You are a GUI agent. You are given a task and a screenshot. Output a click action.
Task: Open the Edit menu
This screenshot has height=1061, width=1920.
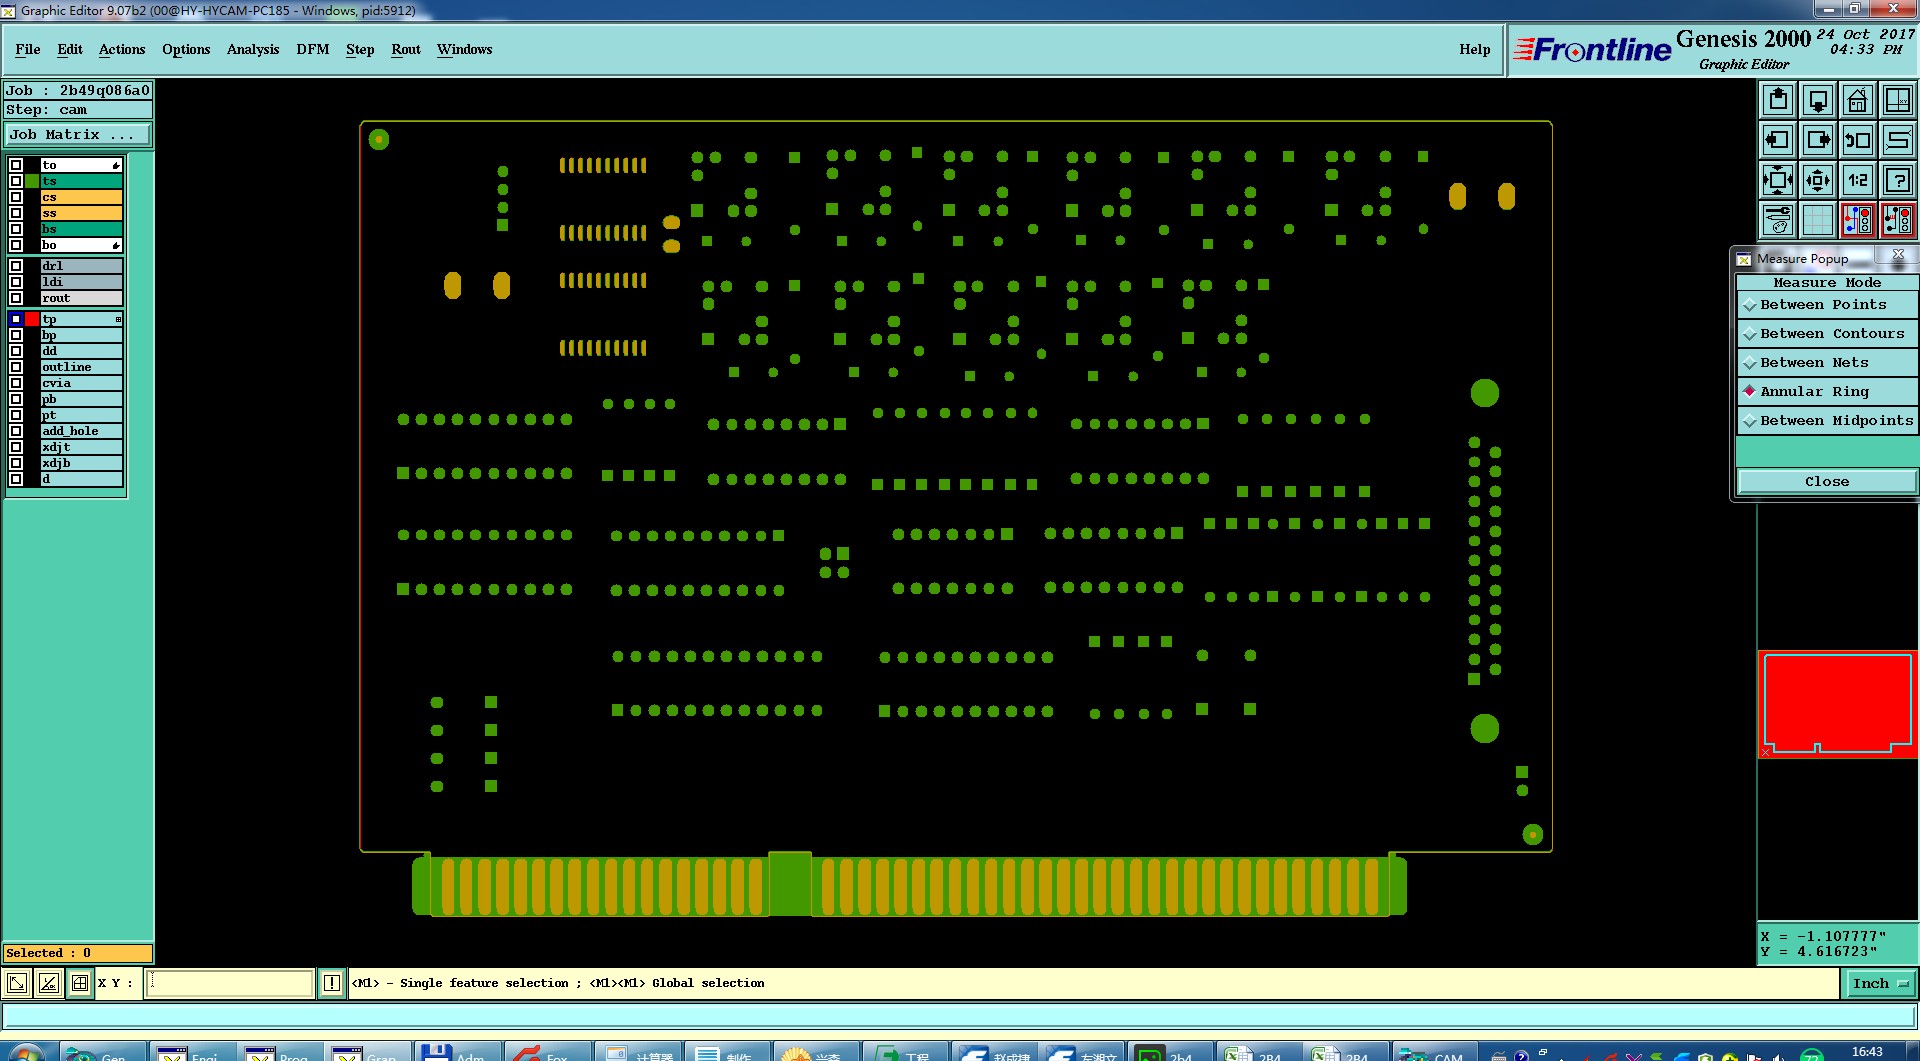tap(70, 49)
